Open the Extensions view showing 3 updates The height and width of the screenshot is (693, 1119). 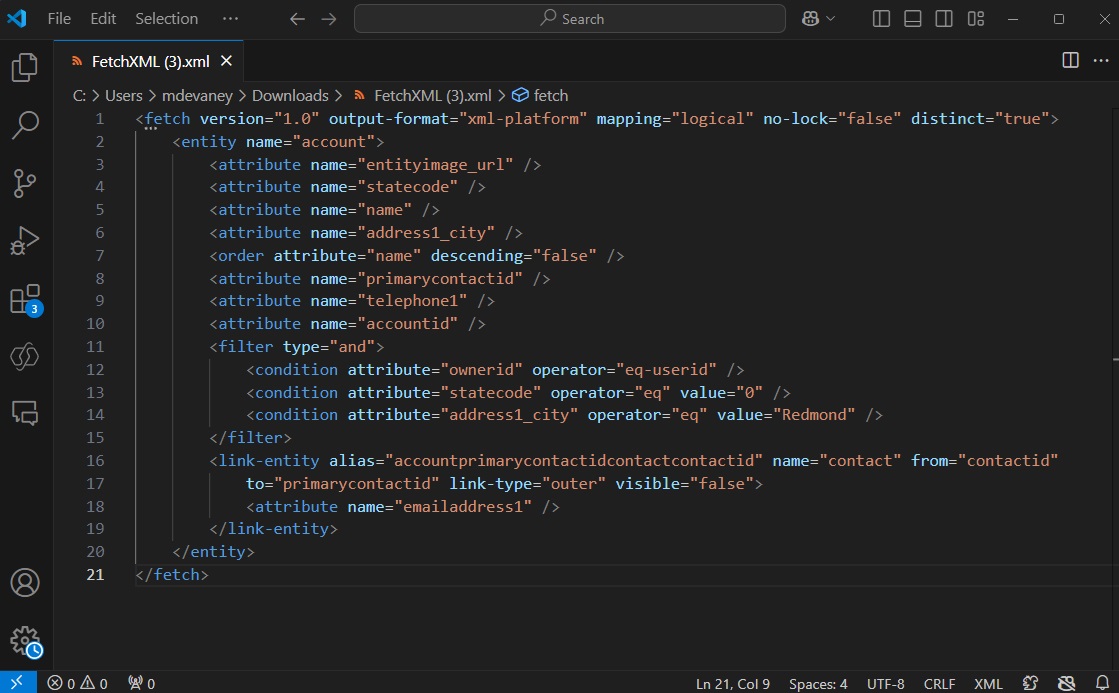pyautogui.click(x=25, y=297)
